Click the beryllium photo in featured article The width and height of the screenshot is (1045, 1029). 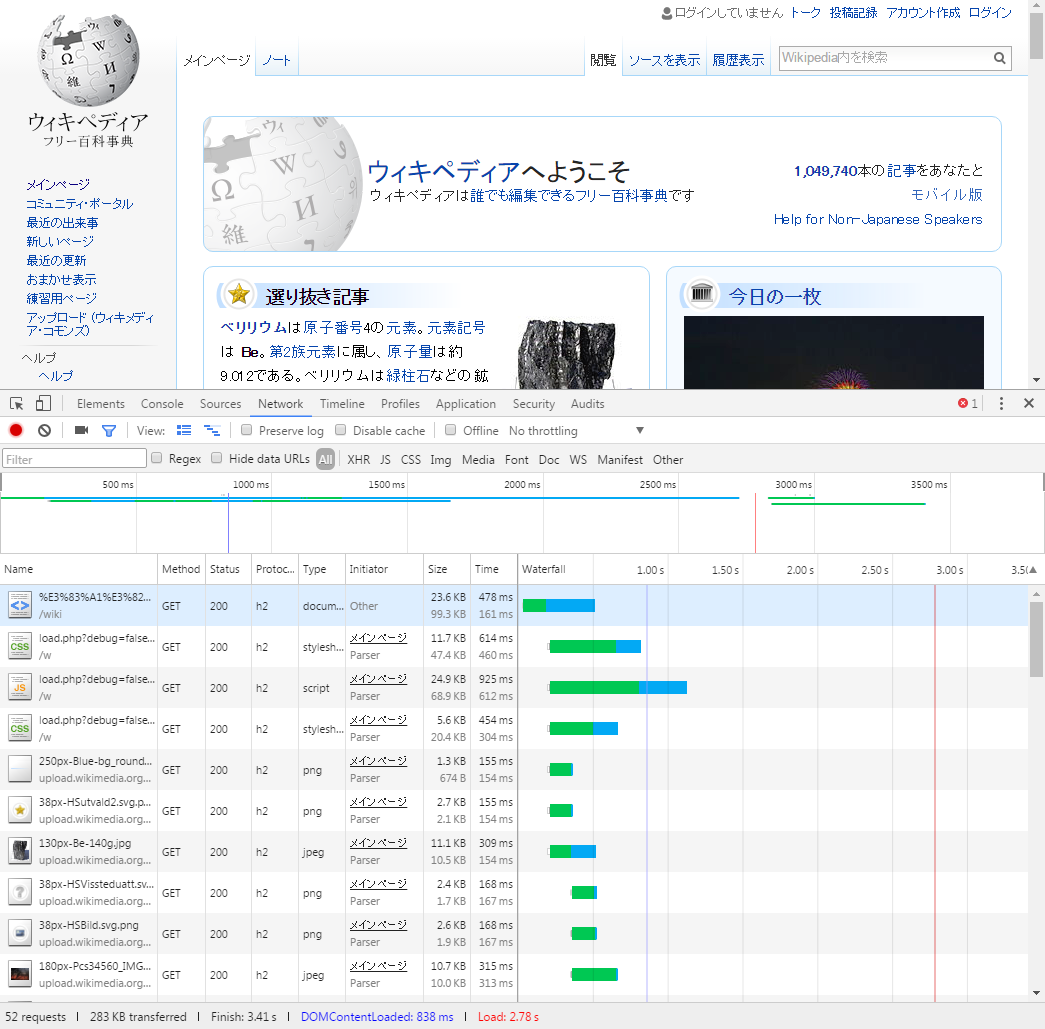pyautogui.click(x=568, y=354)
